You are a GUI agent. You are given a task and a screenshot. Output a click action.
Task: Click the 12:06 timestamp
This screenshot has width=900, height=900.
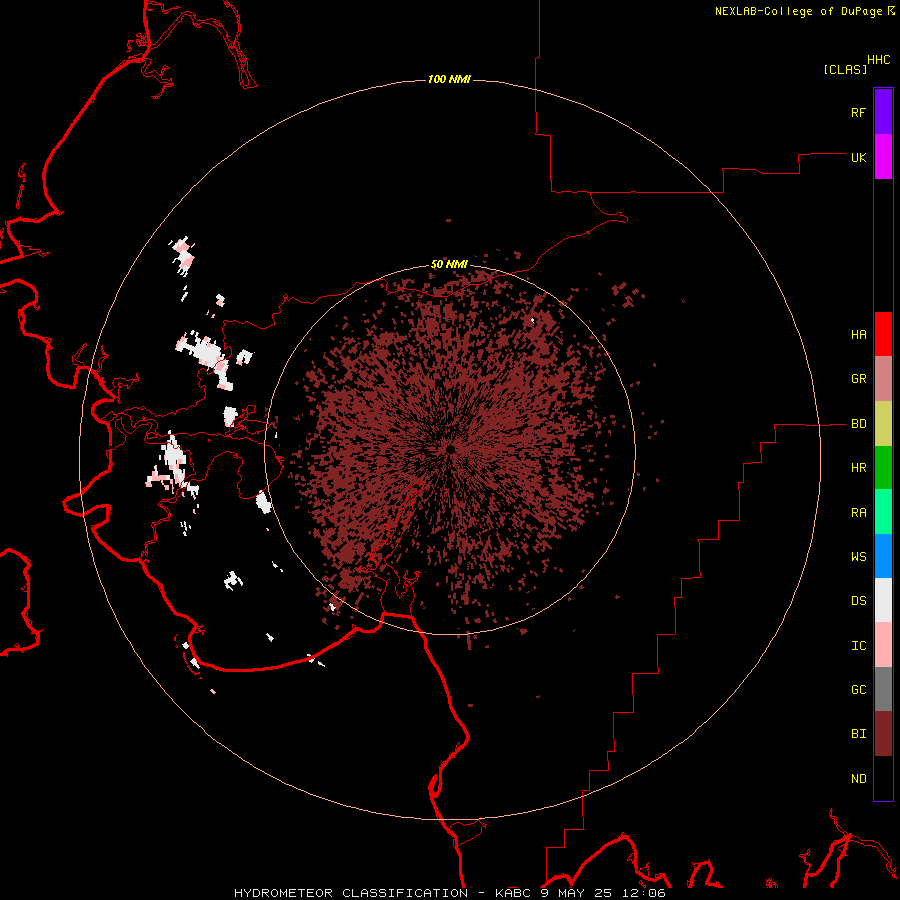[645, 893]
